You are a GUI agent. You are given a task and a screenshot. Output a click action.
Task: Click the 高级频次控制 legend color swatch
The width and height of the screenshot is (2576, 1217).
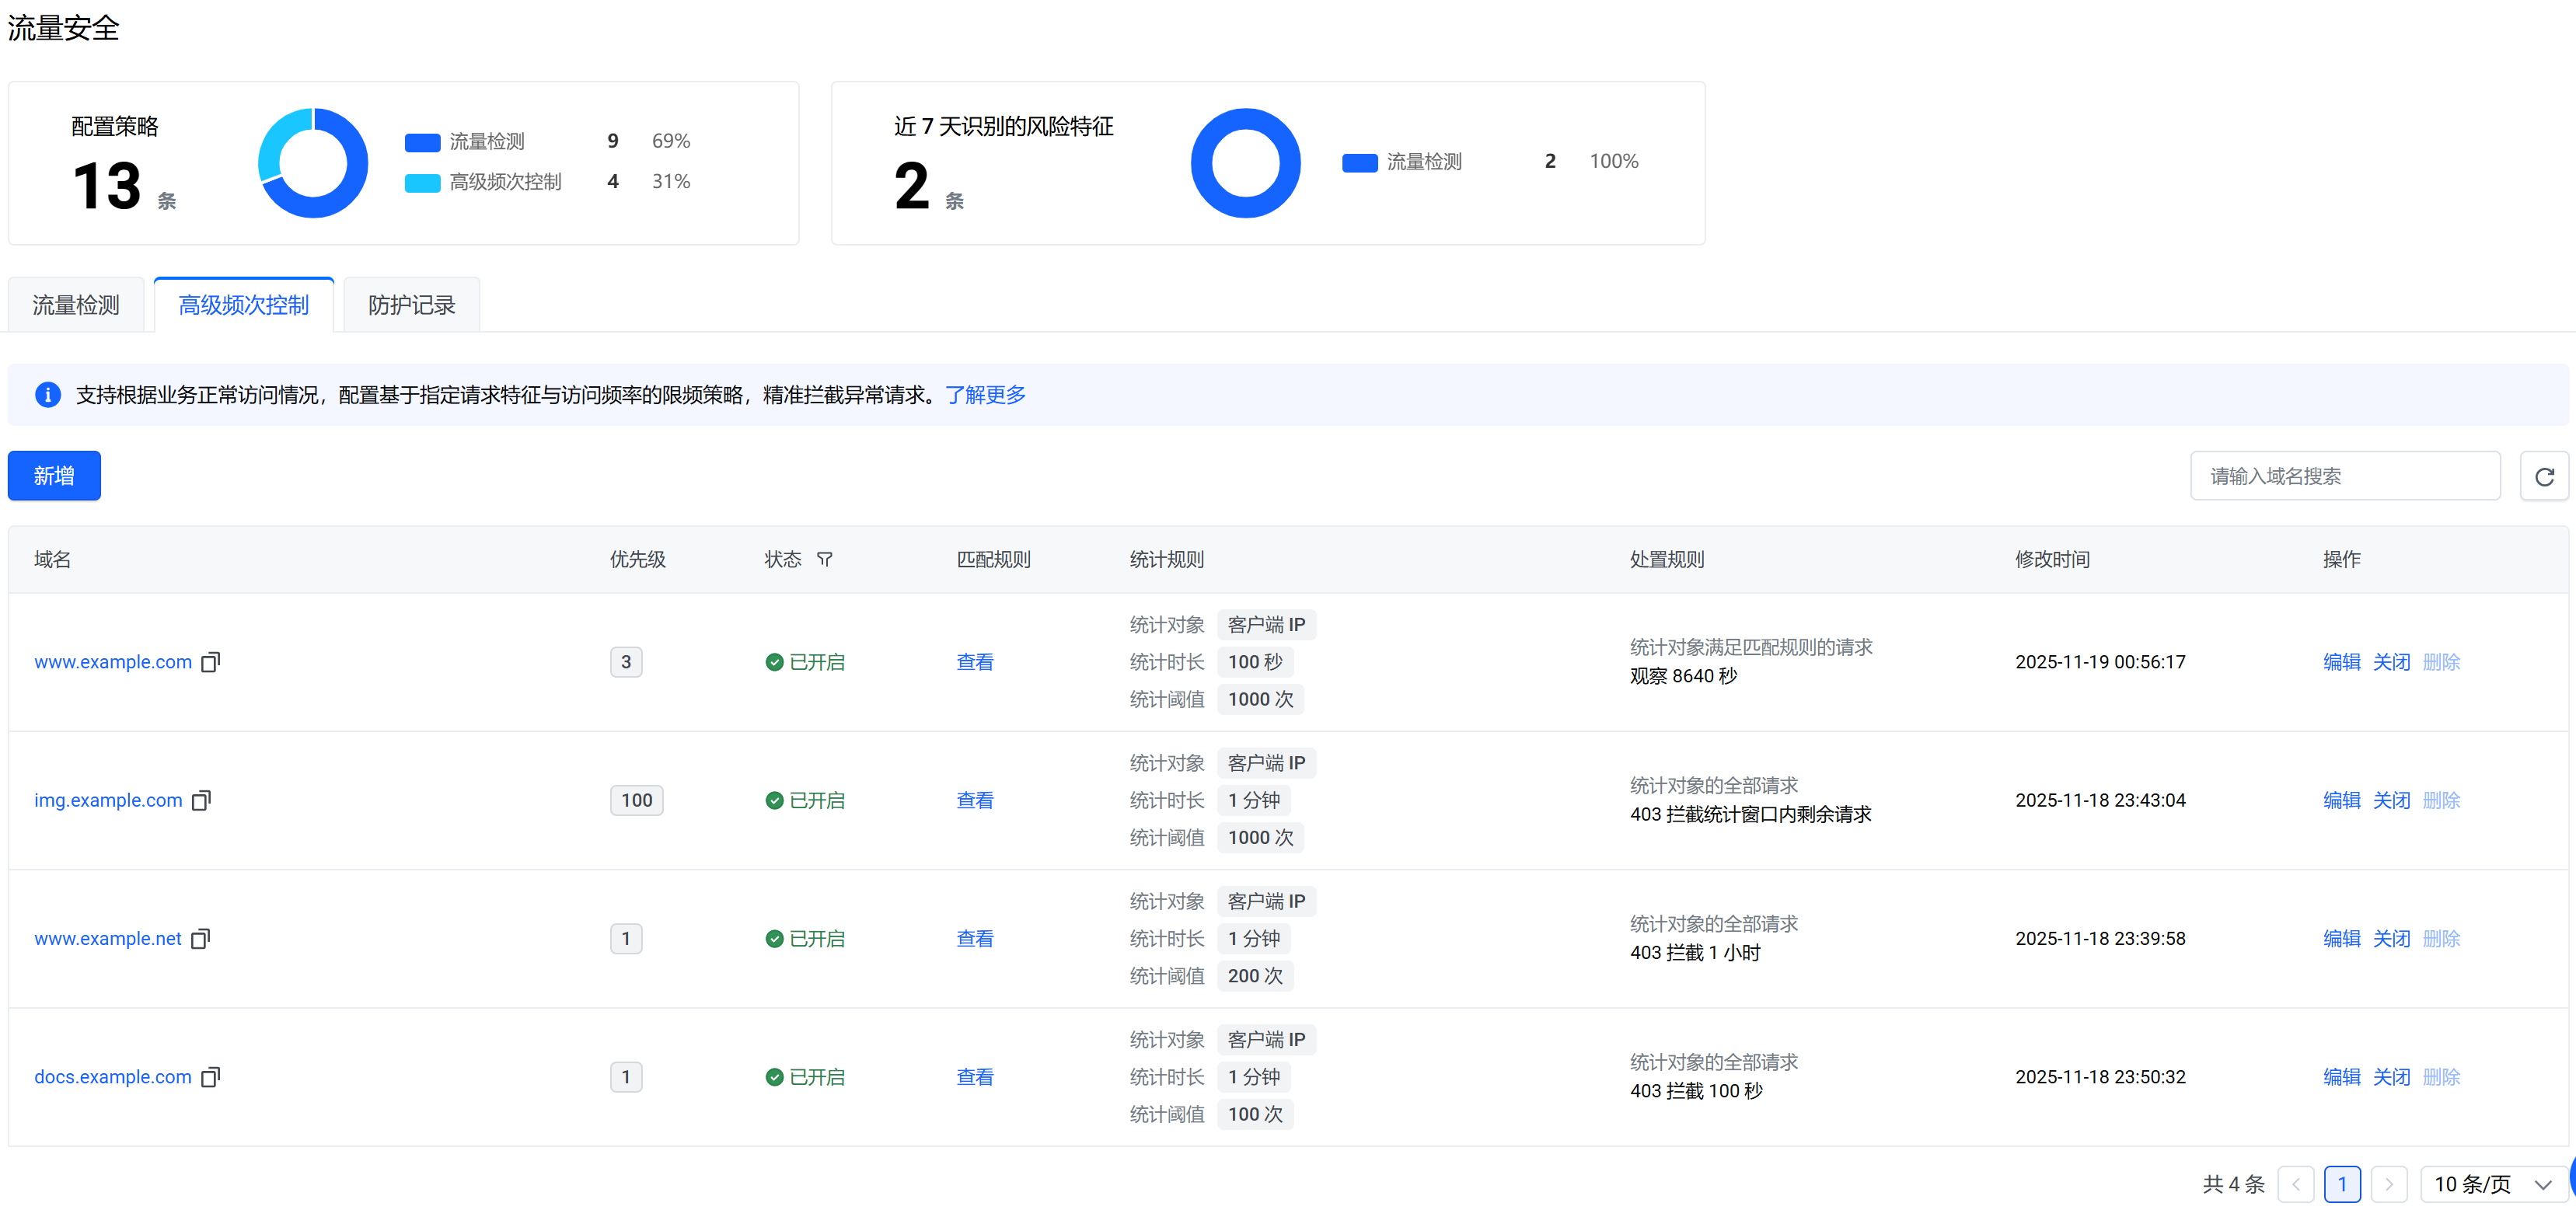[x=422, y=182]
